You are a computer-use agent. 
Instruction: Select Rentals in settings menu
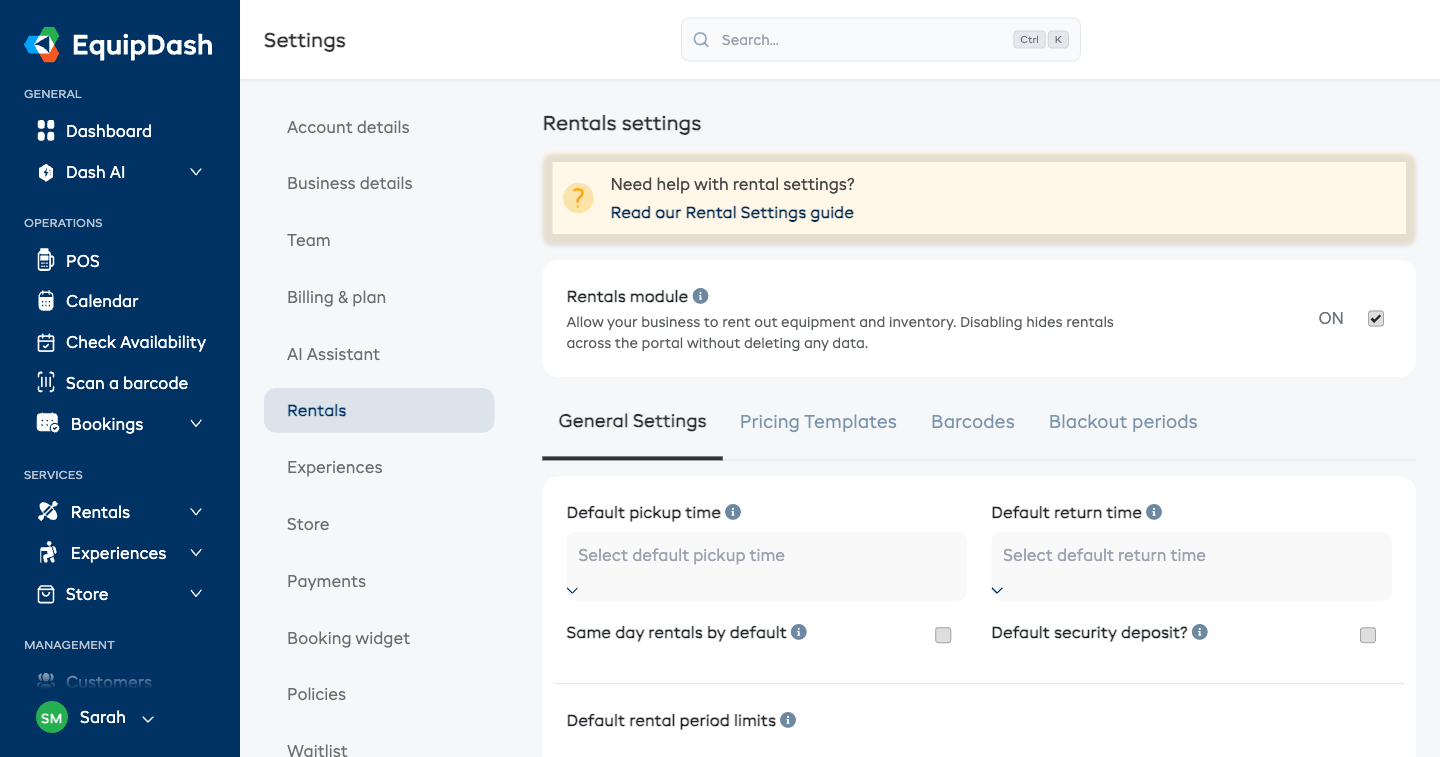pyautogui.click(x=379, y=410)
